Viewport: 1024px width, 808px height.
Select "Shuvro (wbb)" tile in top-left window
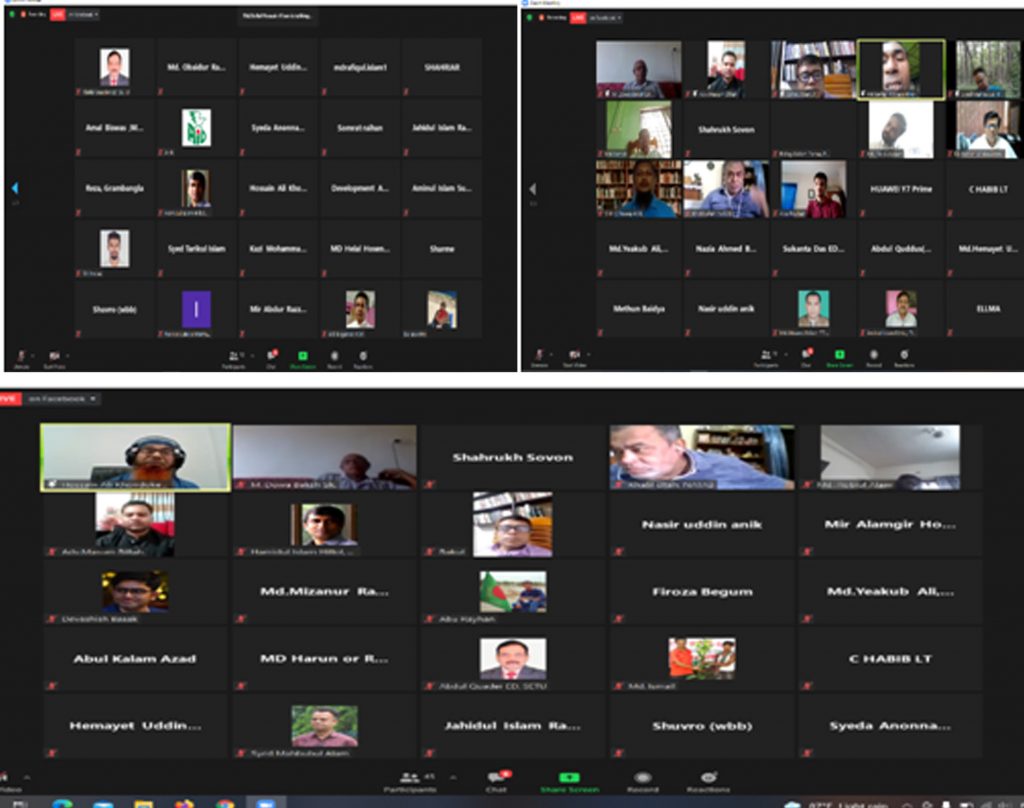click(x=114, y=309)
